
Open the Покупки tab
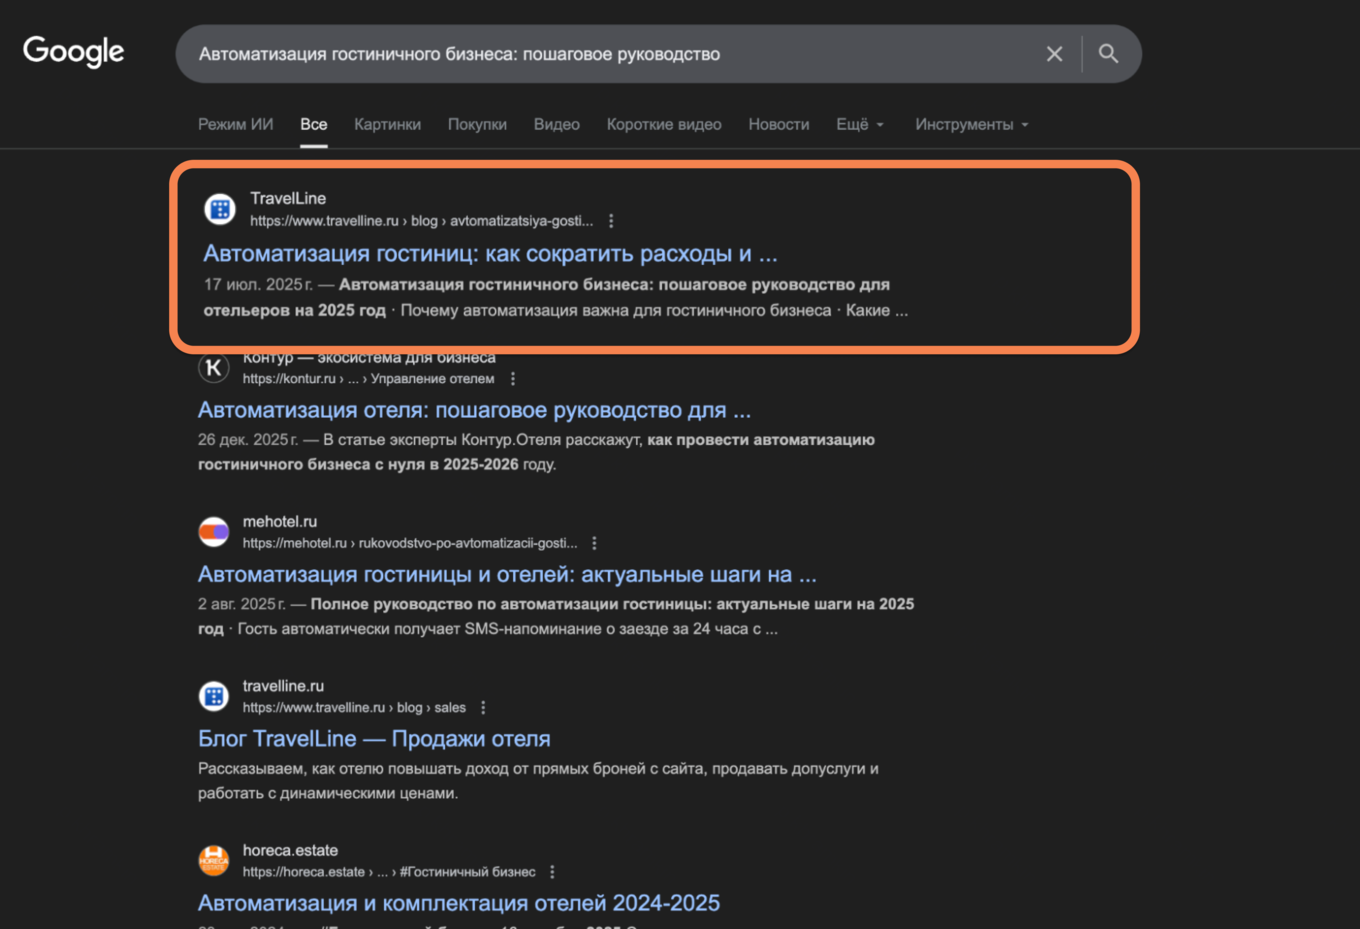pos(477,124)
